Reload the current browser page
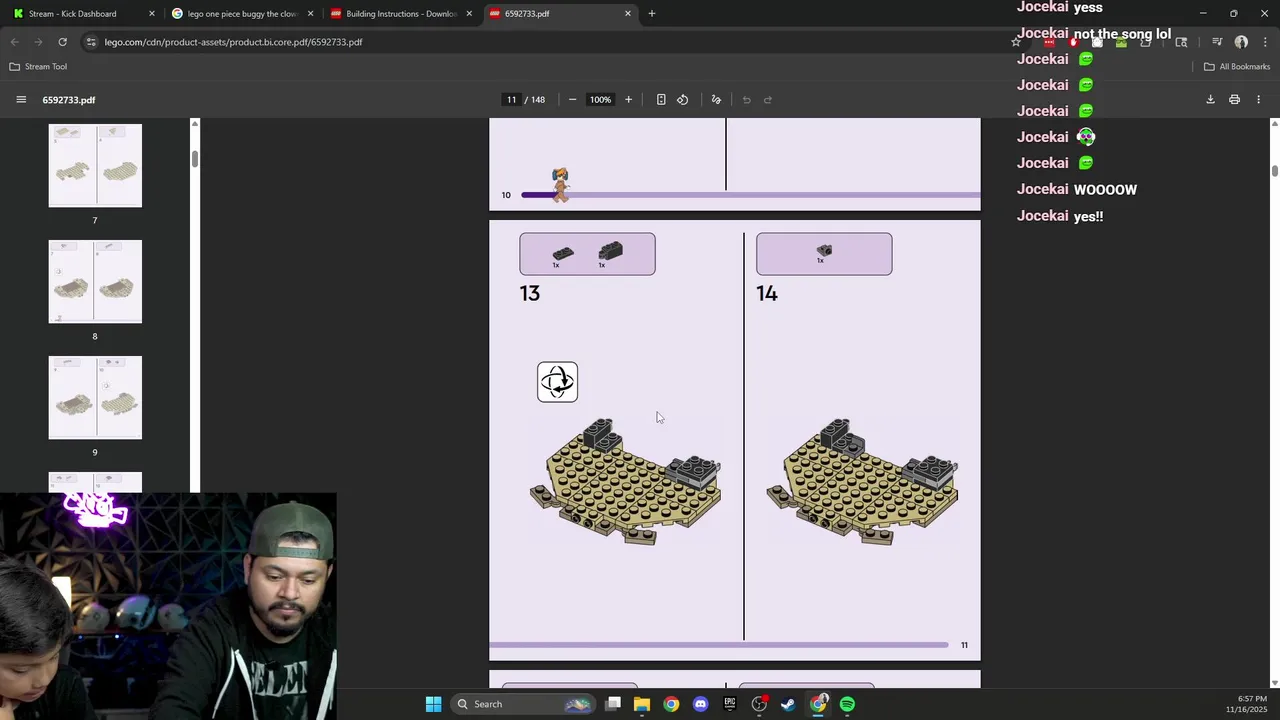This screenshot has width=1280, height=720. [x=62, y=42]
